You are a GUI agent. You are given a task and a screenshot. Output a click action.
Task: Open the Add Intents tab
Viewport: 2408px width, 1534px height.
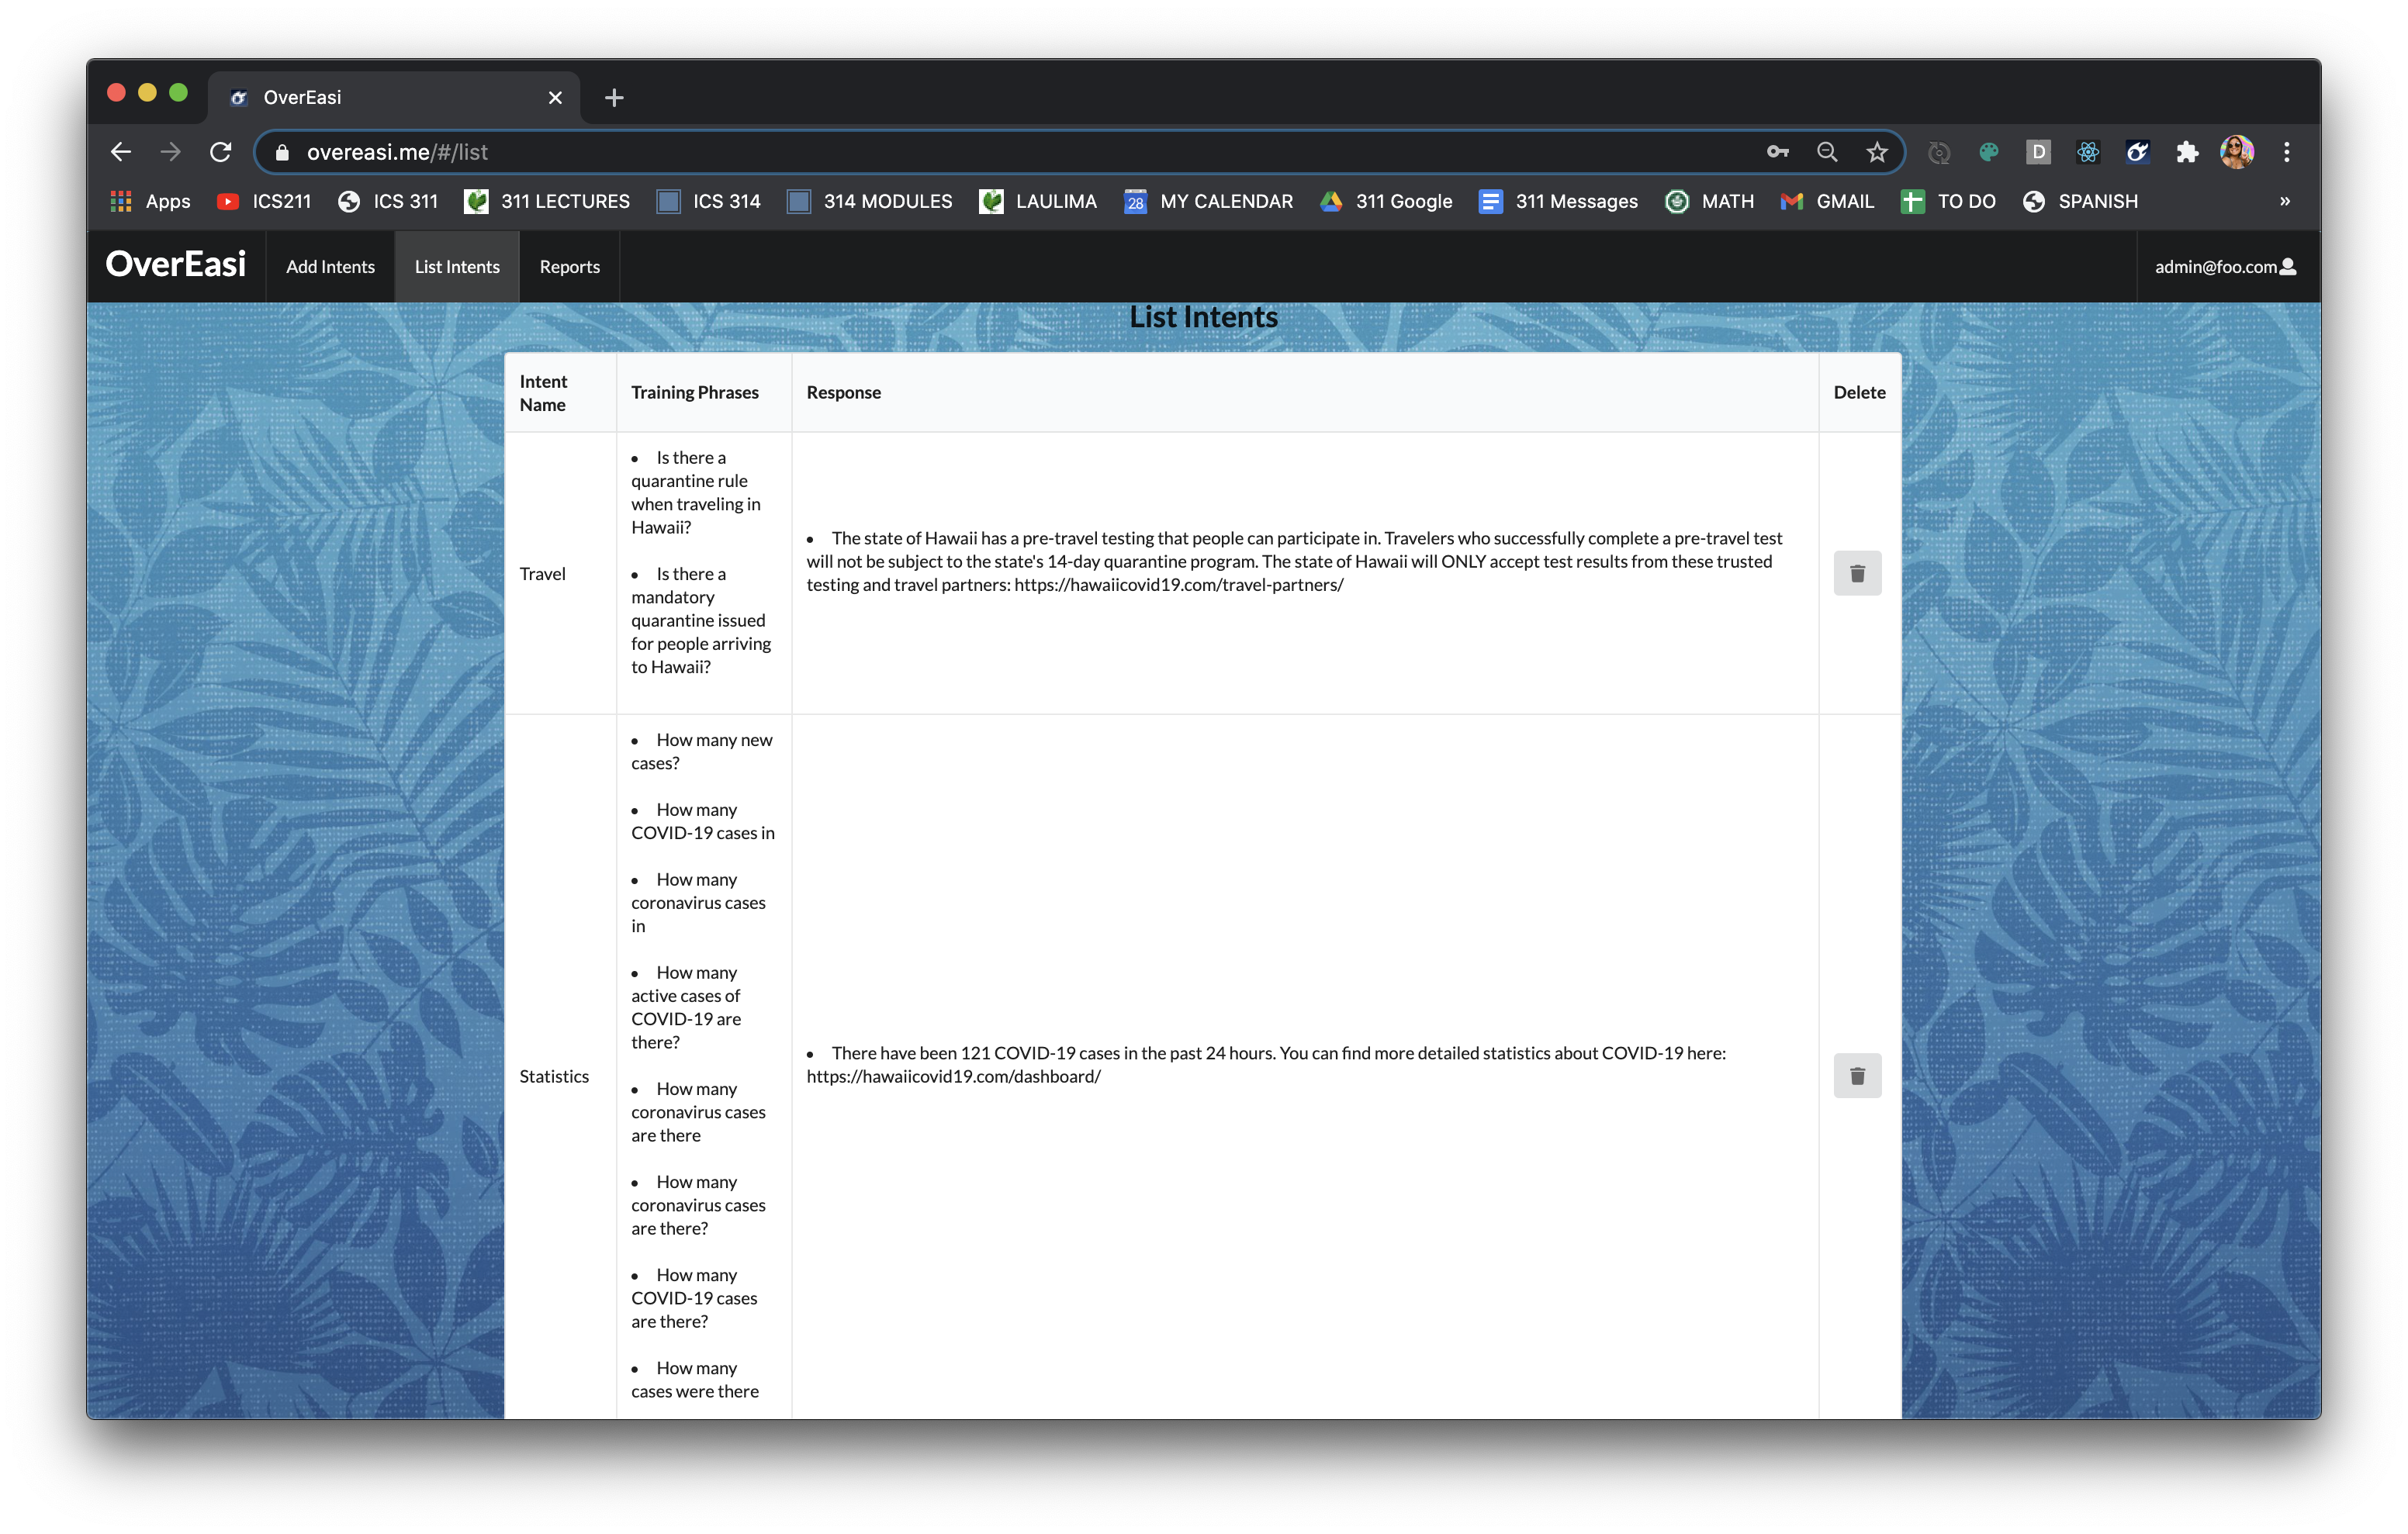[330, 267]
